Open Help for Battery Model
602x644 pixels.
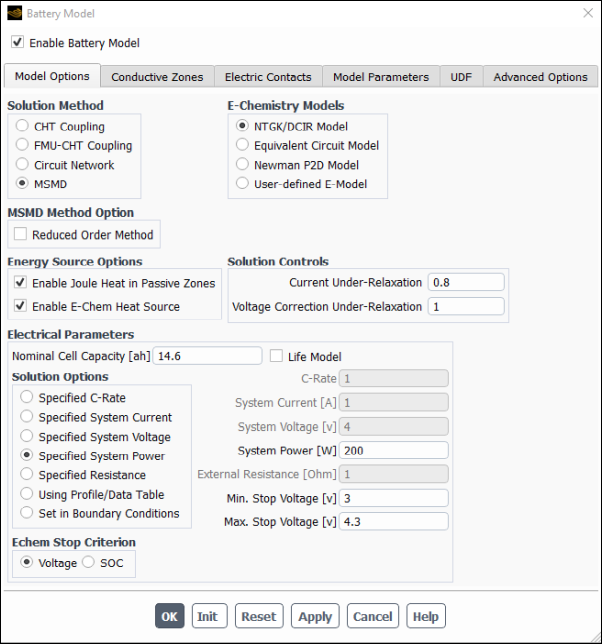coord(426,616)
